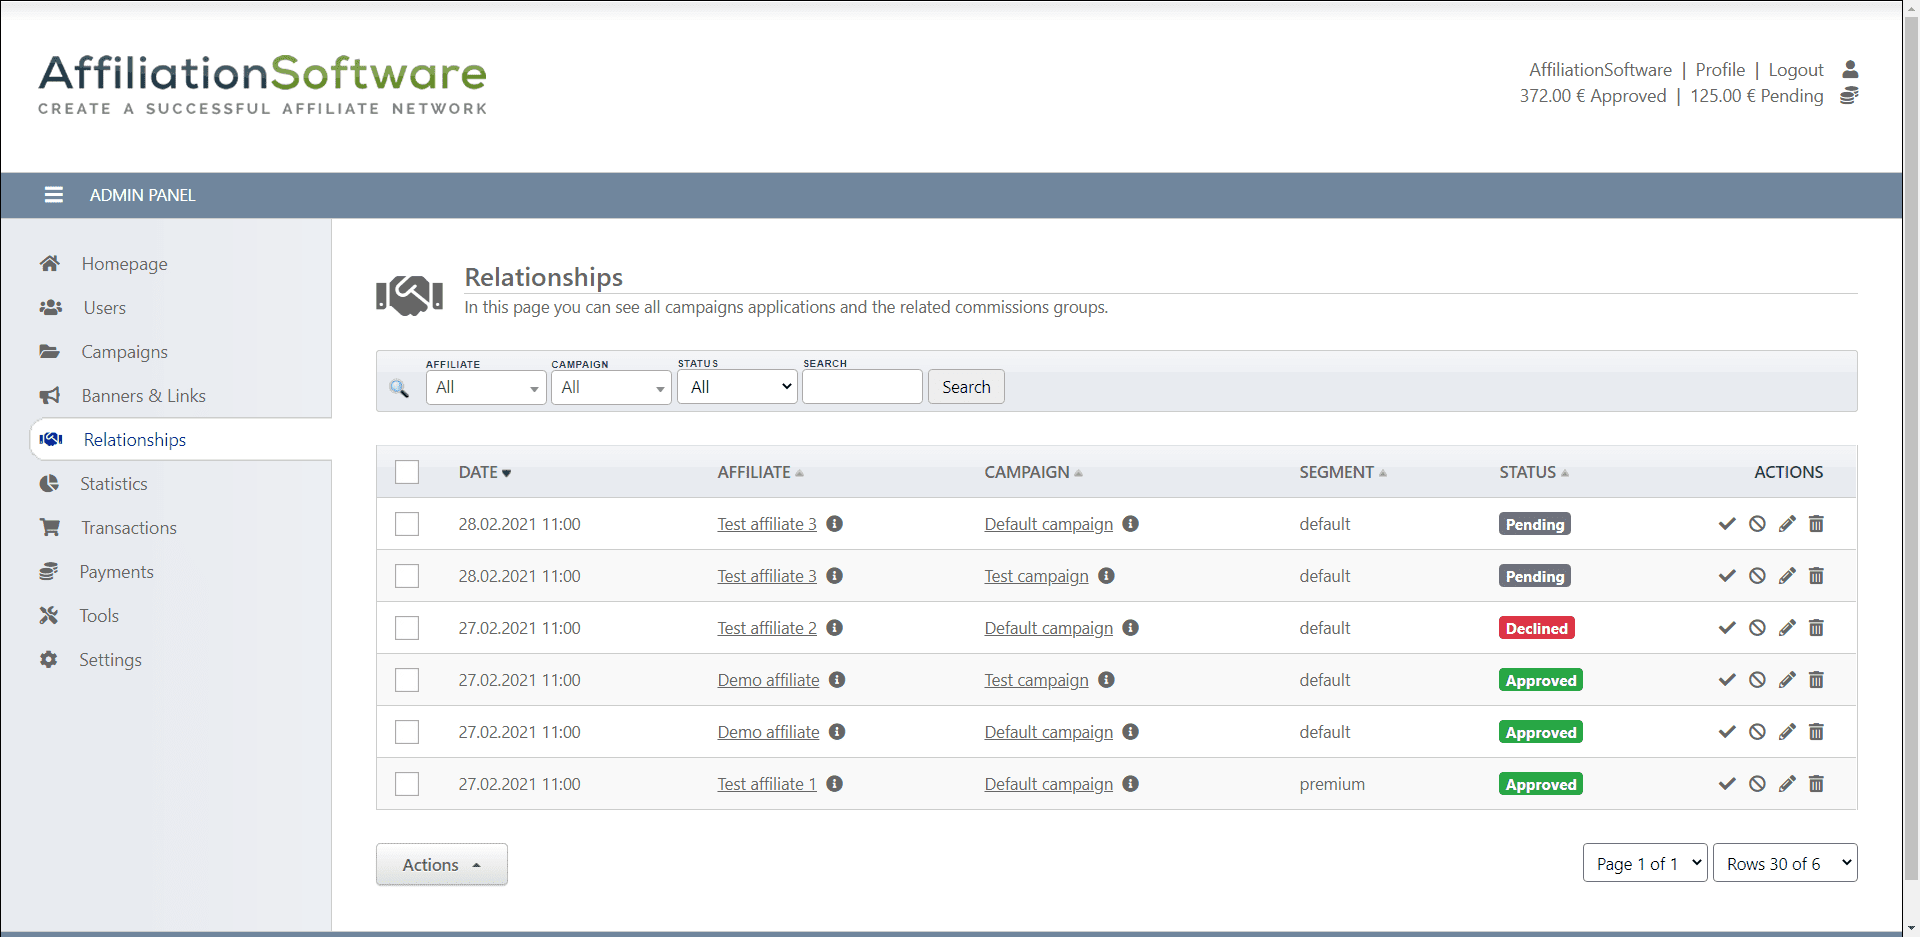Show info for Test affiliate 2

tap(835, 628)
